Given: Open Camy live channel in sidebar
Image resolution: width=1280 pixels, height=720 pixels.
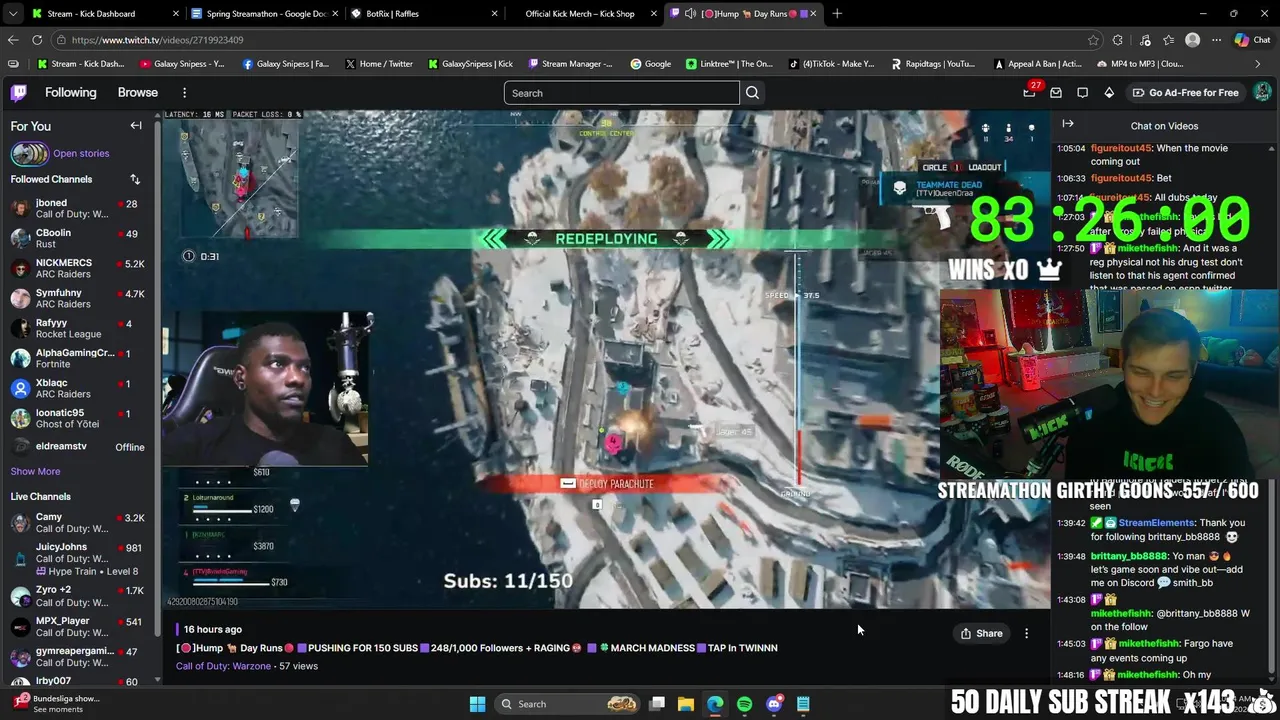Looking at the screenshot, I should 78,522.
